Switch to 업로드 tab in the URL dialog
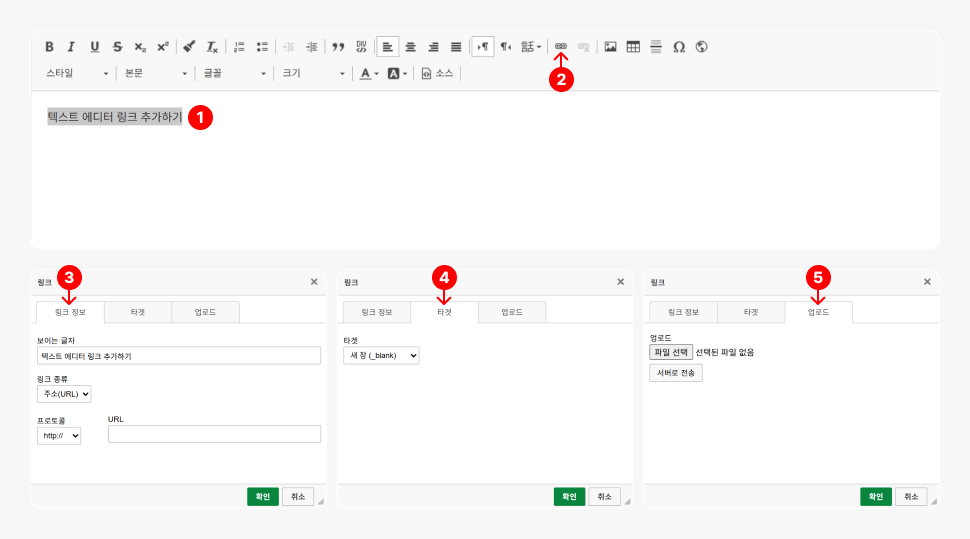This screenshot has width=970, height=539. tap(205, 312)
